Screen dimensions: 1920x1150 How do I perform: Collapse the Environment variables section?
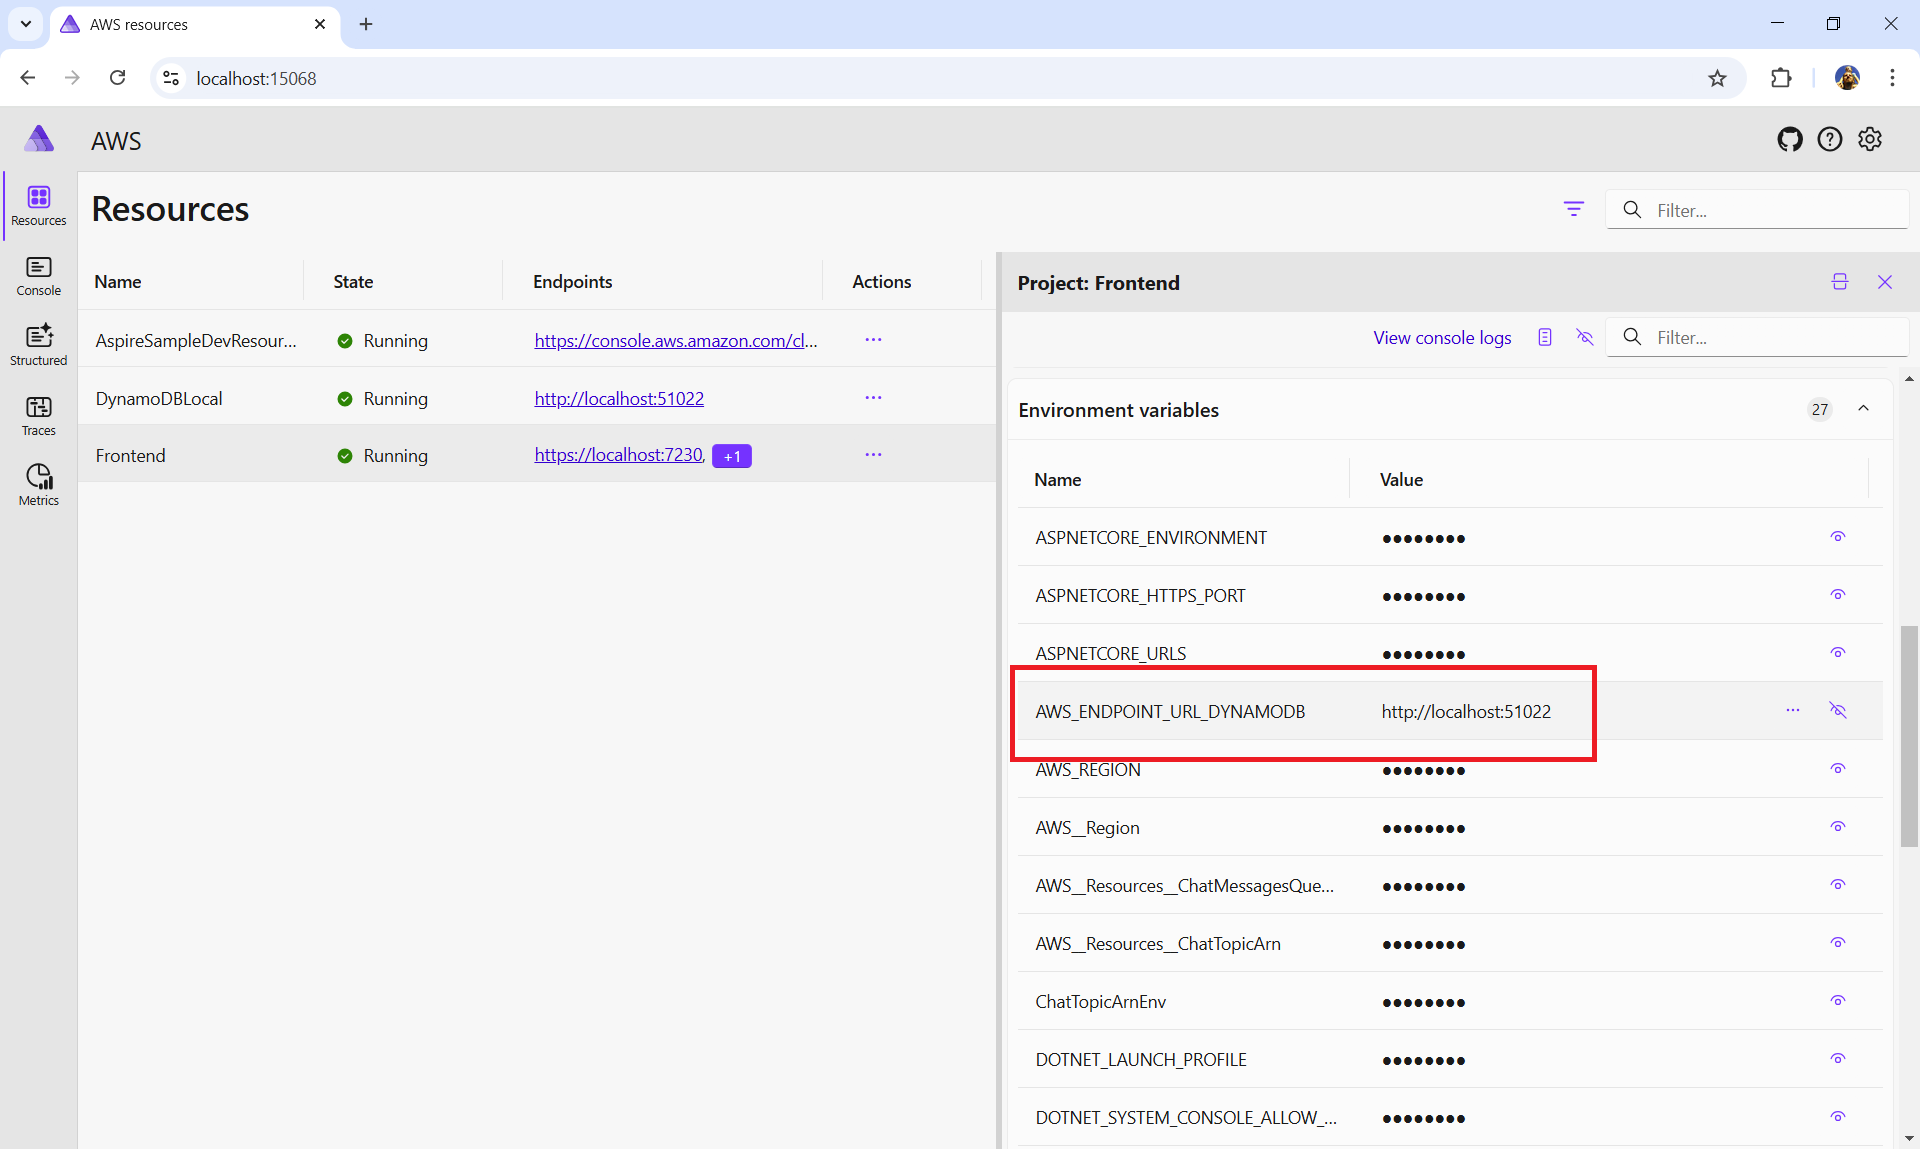[1863, 409]
